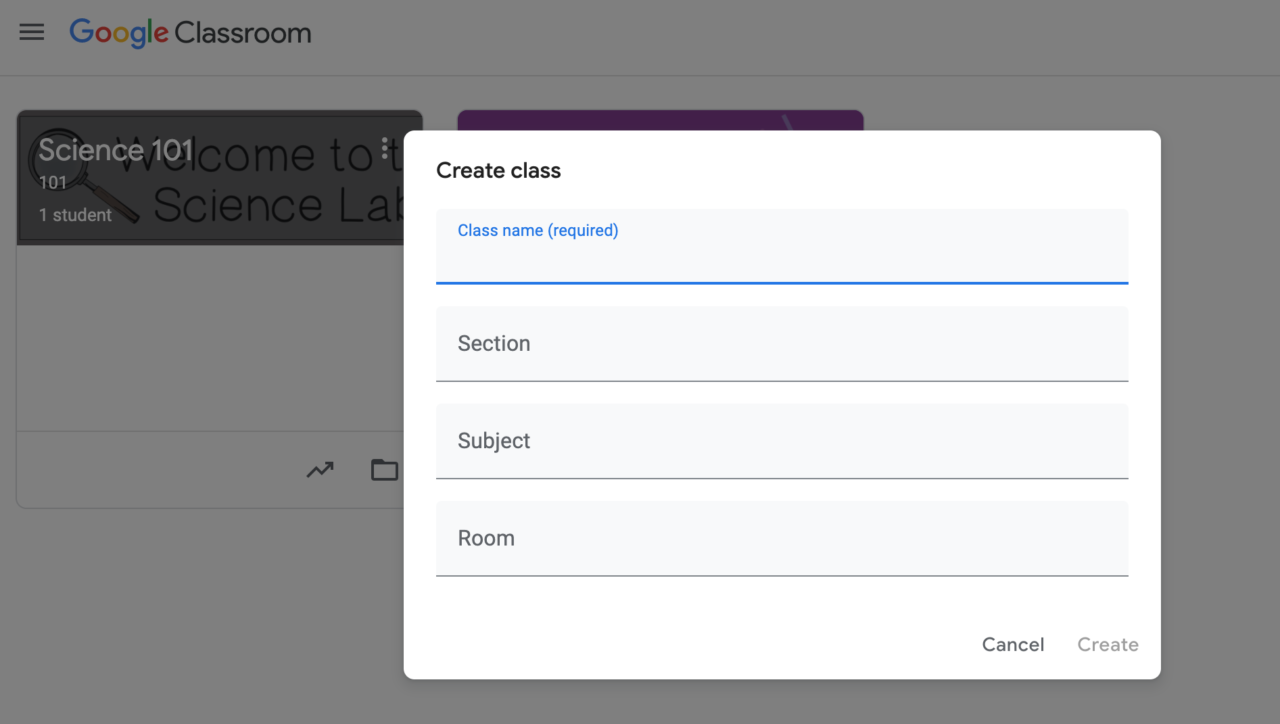
Task: Click the Create class dialog heading
Action: click(x=498, y=170)
